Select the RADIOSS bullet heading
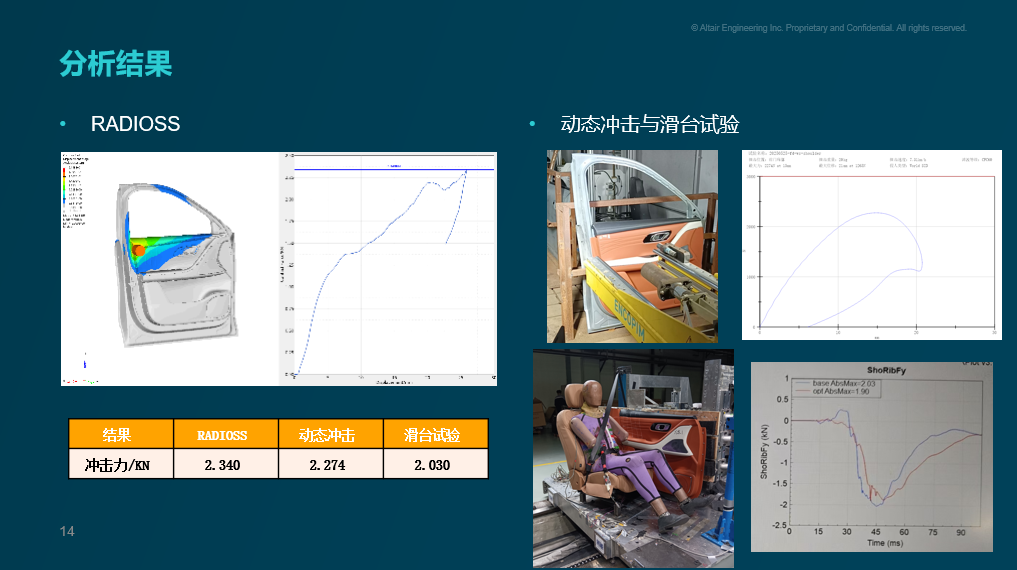1017x570 pixels. click(x=135, y=124)
